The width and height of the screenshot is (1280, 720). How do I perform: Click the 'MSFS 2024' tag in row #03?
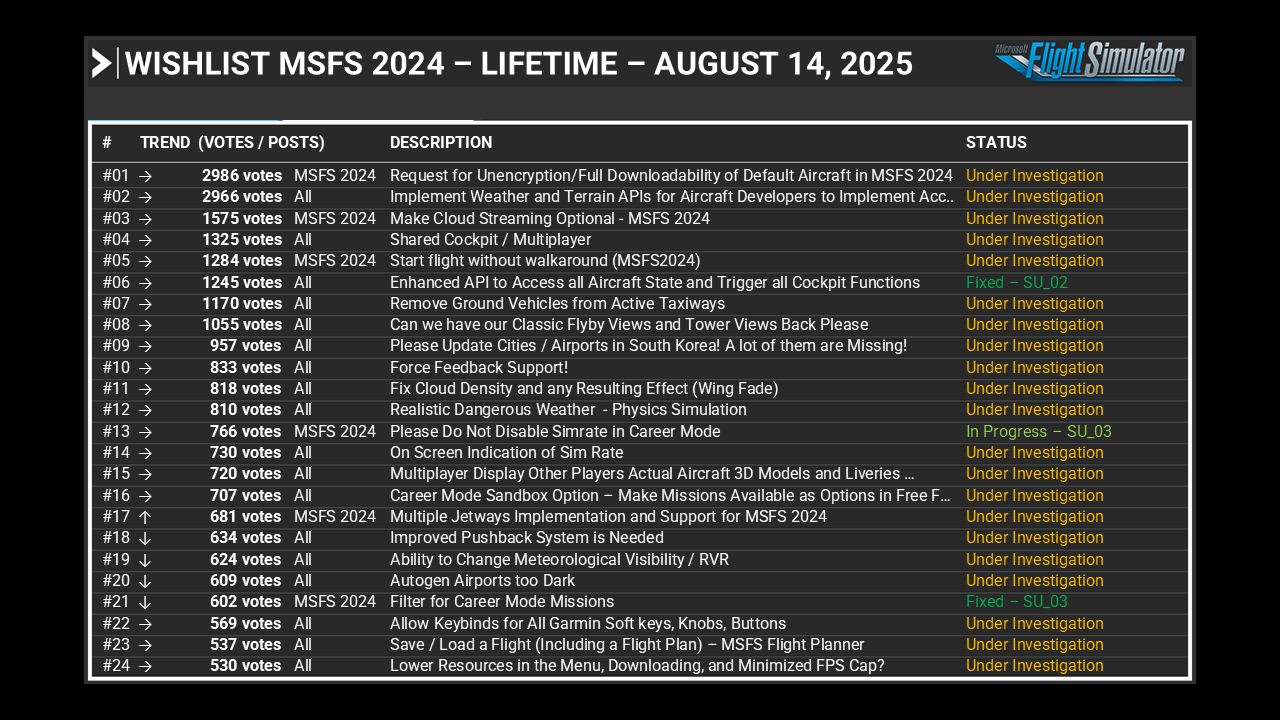[x=335, y=219]
